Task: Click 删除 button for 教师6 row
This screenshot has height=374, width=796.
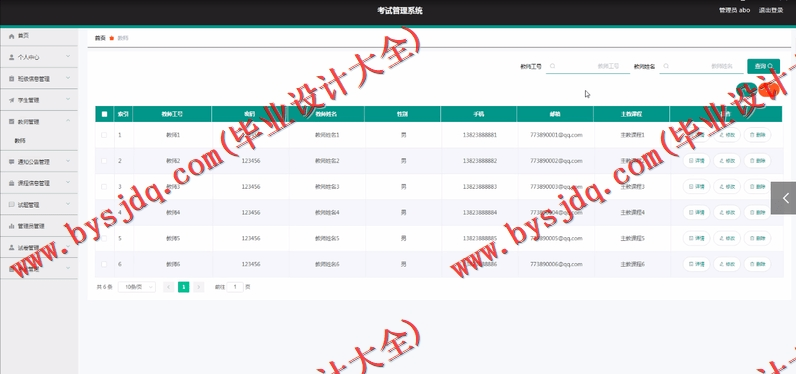Action: coord(757,264)
